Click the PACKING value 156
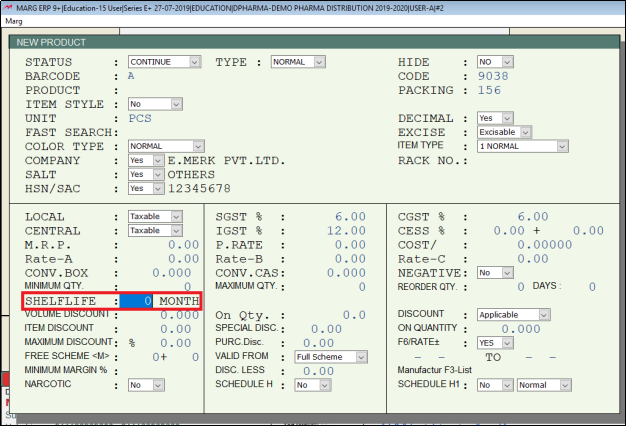Viewport: 626px width, 426px height. click(489, 90)
